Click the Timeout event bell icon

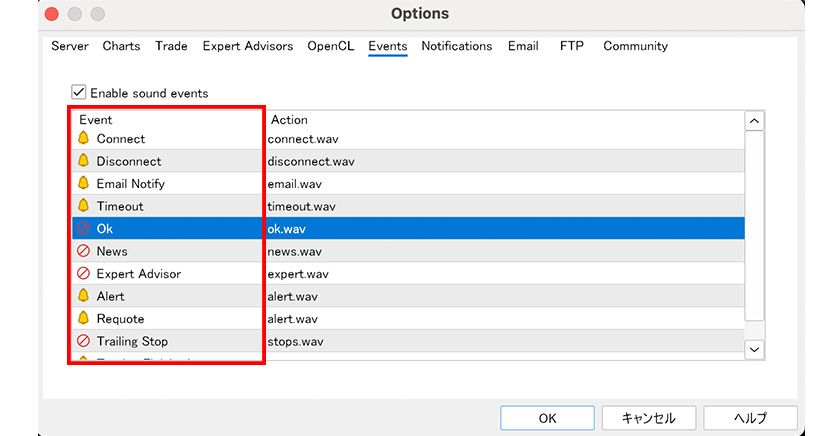coord(84,206)
